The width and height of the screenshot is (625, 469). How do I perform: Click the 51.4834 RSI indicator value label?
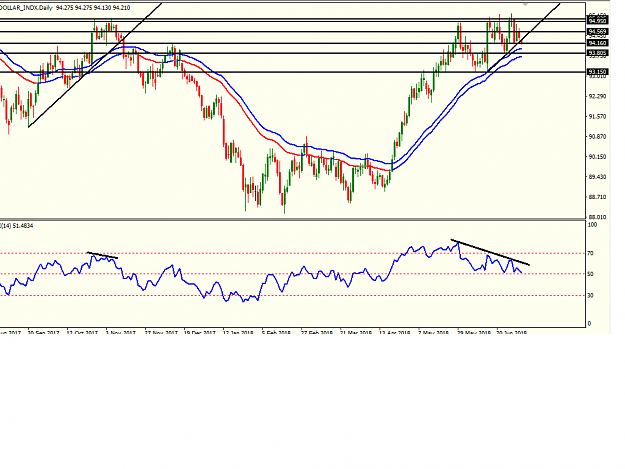(24, 226)
